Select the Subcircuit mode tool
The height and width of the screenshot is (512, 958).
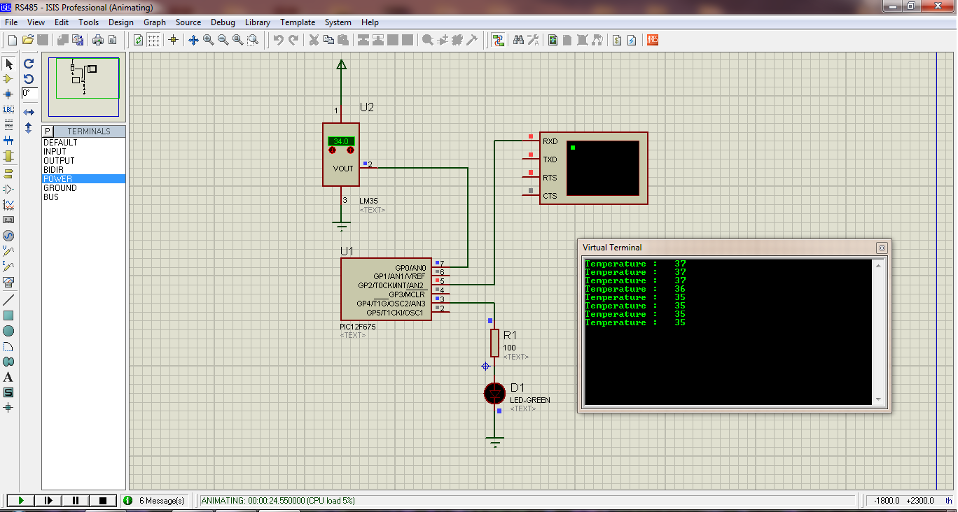9,156
